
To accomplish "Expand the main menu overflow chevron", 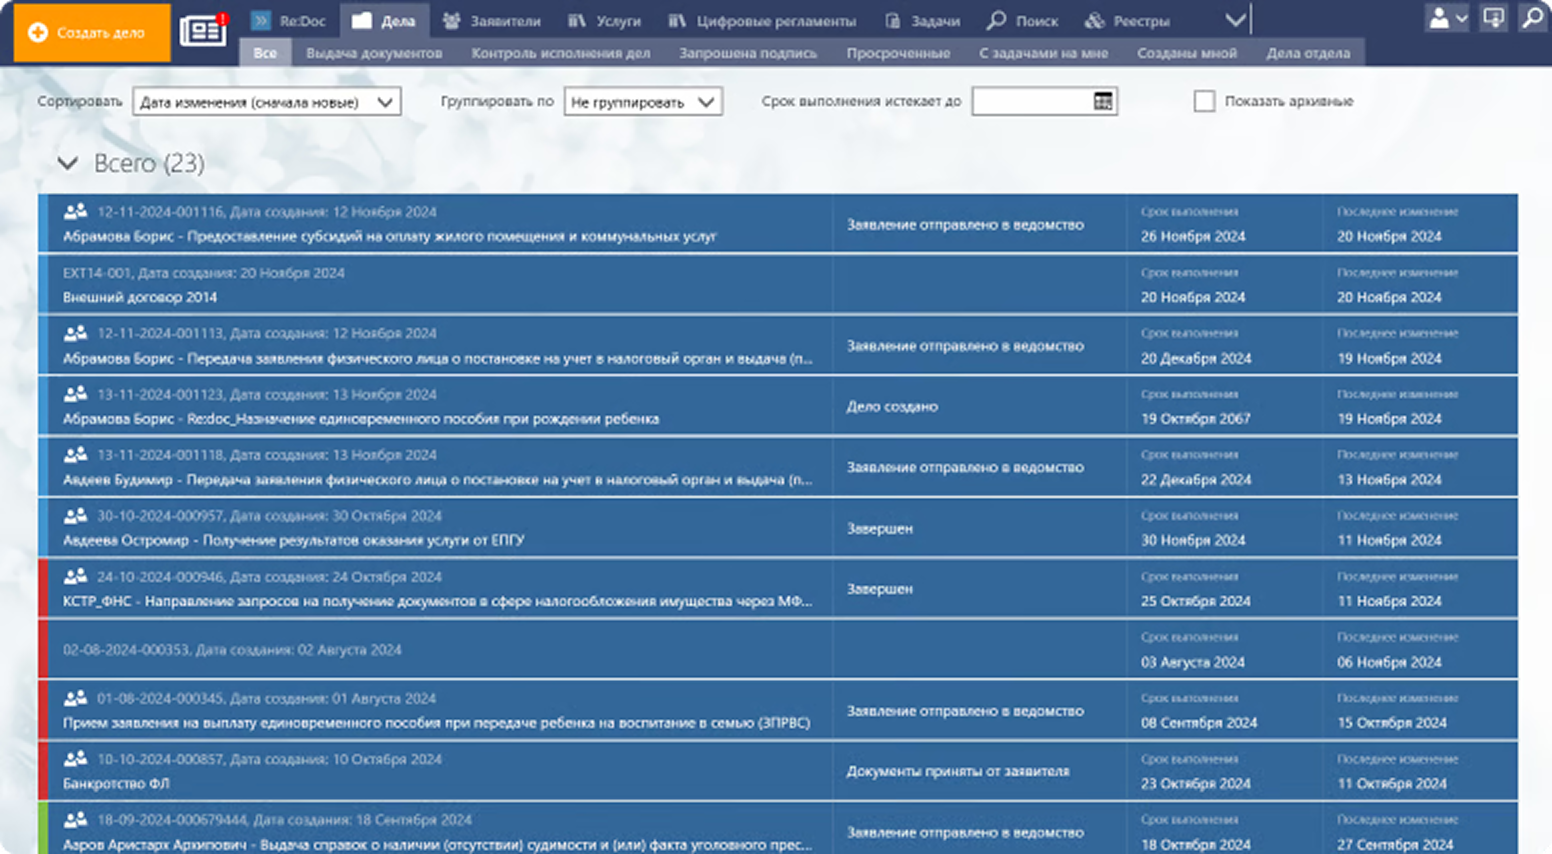I will (x=1236, y=20).
